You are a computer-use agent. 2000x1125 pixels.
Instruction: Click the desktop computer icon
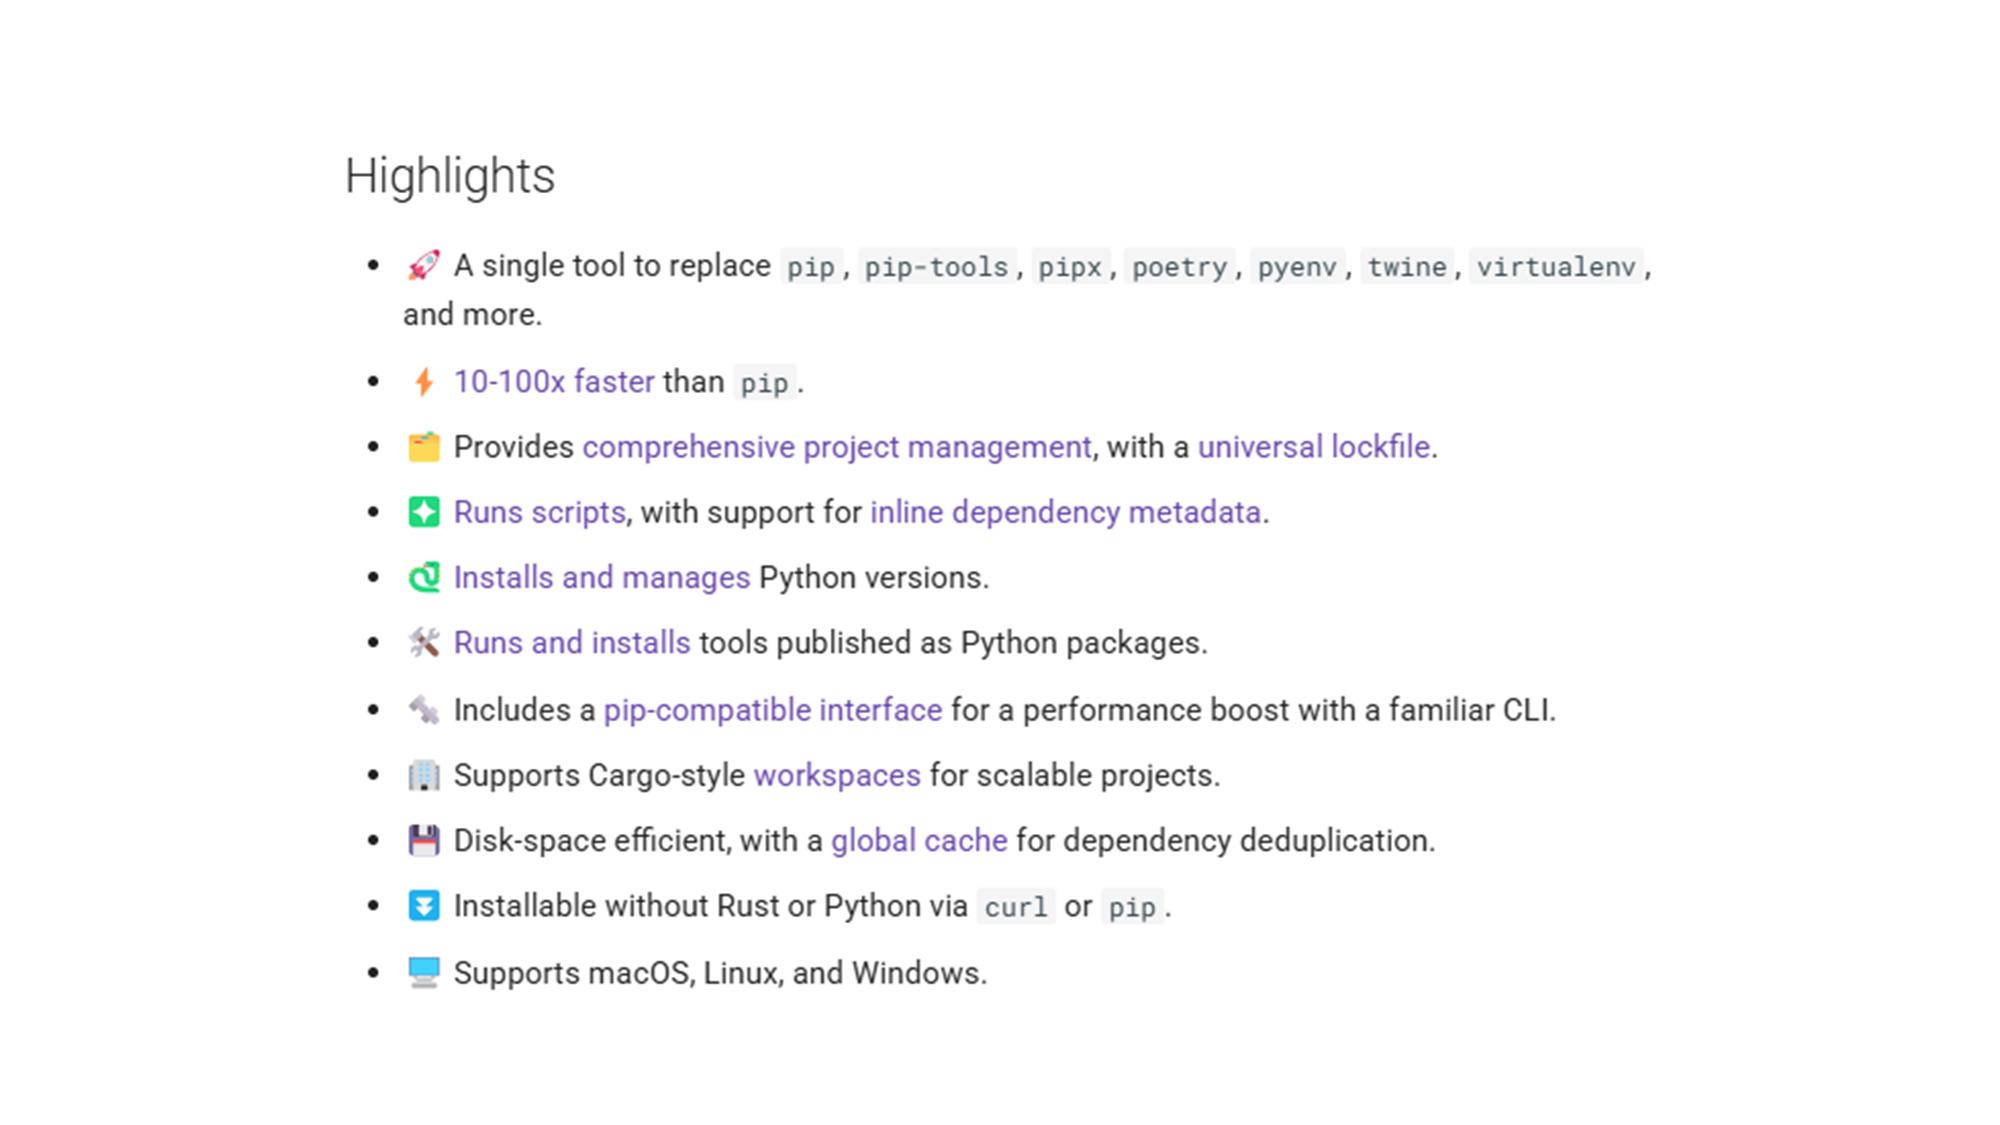pyautogui.click(x=424, y=972)
